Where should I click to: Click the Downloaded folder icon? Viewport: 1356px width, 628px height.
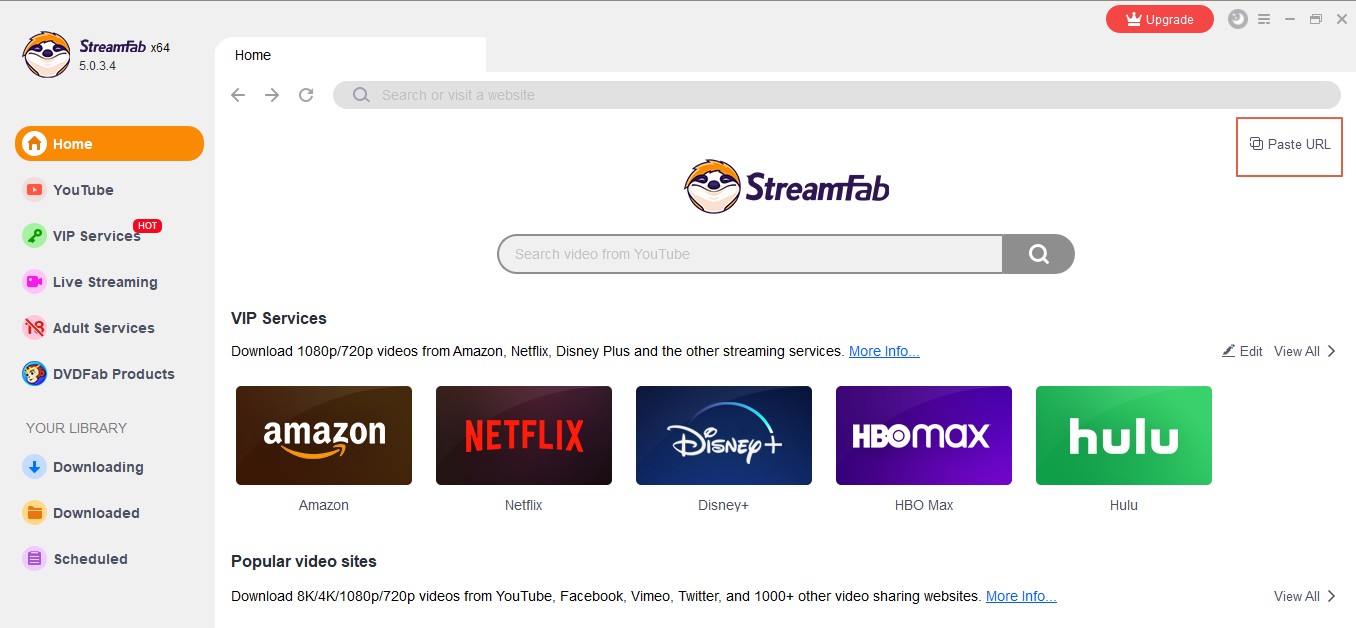(35, 513)
